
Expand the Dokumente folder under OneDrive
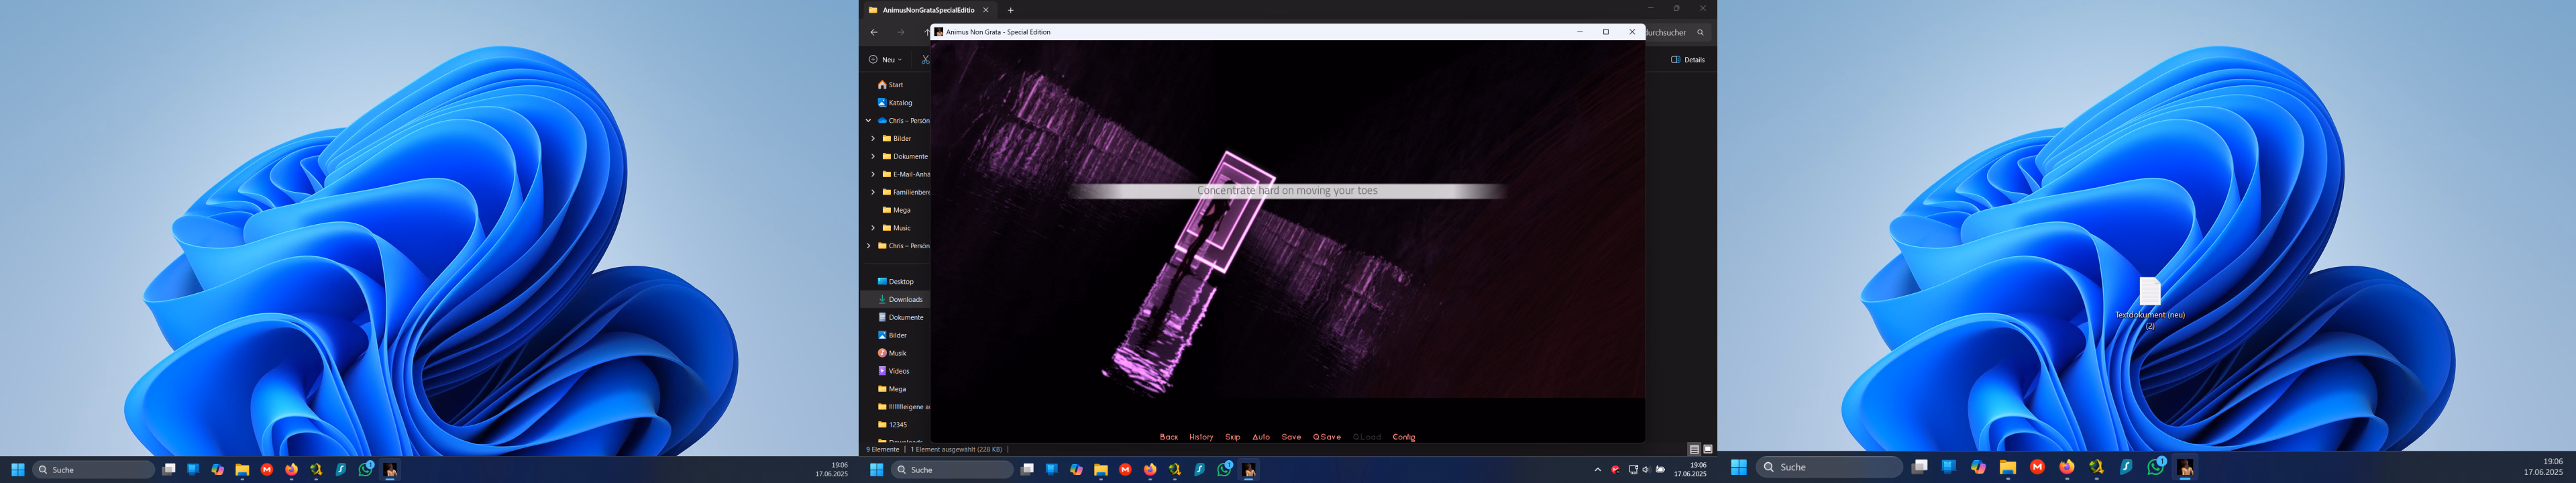873,157
